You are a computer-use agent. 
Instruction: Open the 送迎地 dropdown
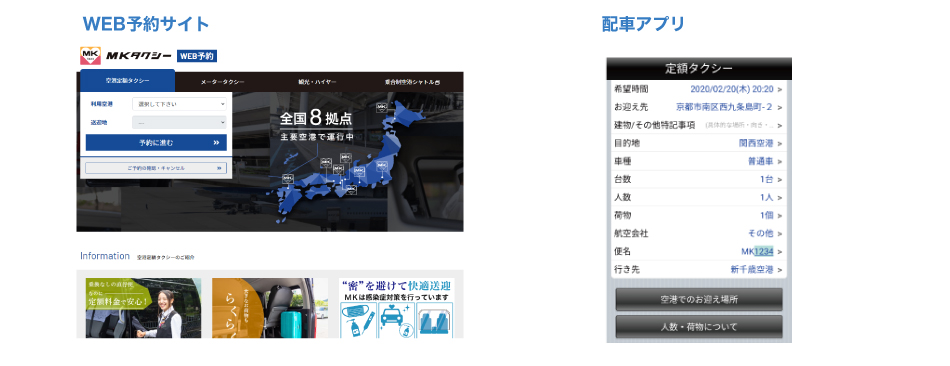(179, 122)
